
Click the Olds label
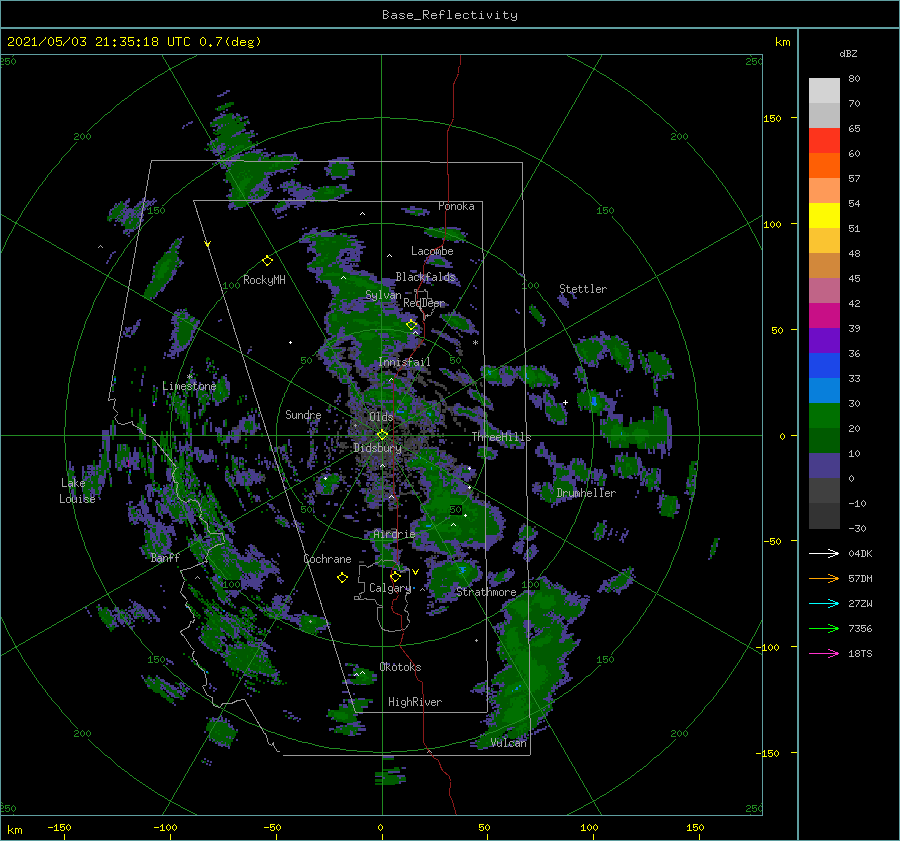[x=381, y=417]
